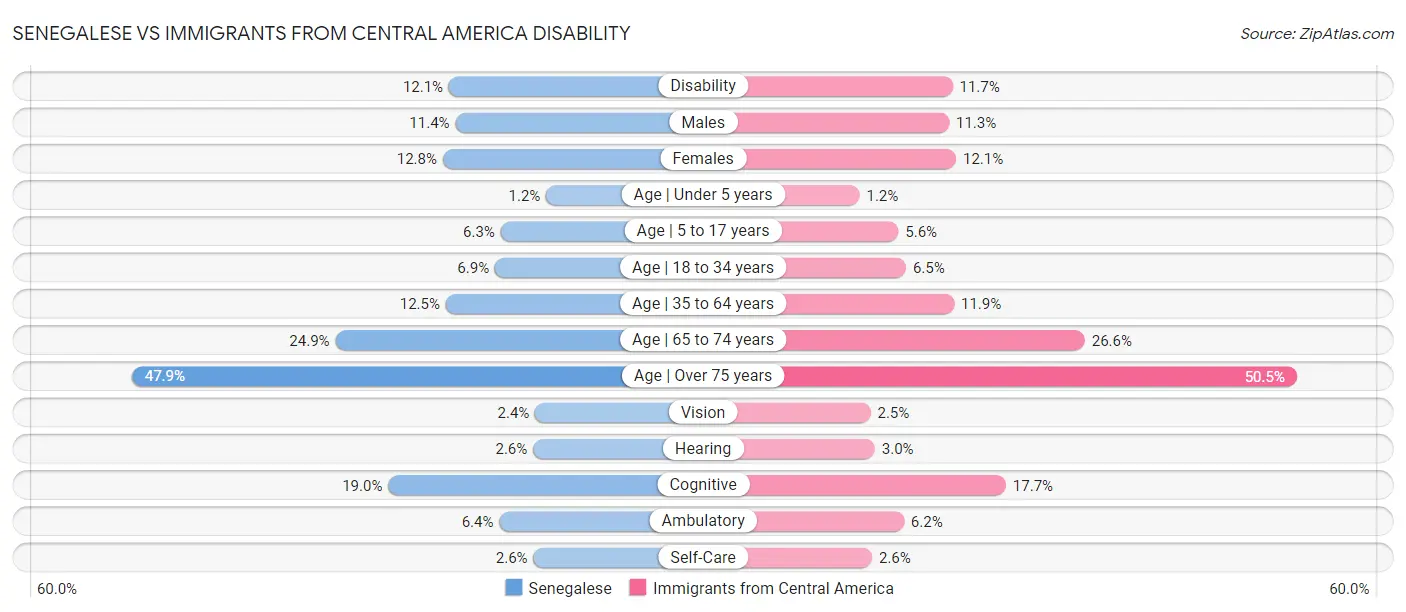Click the Immigrants from Central America pink swatch
The image size is (1406, 612).
[638, 588]
